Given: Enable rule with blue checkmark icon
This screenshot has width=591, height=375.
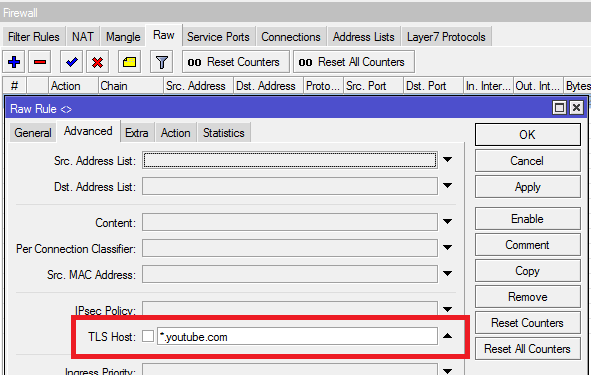Looking at the screenshot, I should 71,62.
